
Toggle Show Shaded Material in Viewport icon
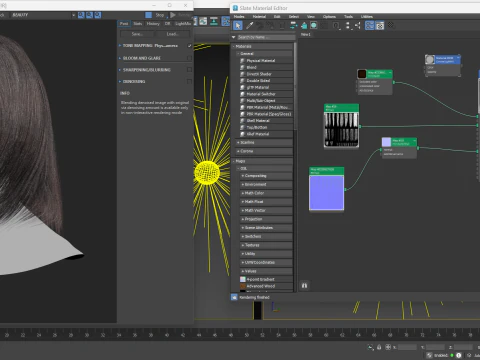314,25
